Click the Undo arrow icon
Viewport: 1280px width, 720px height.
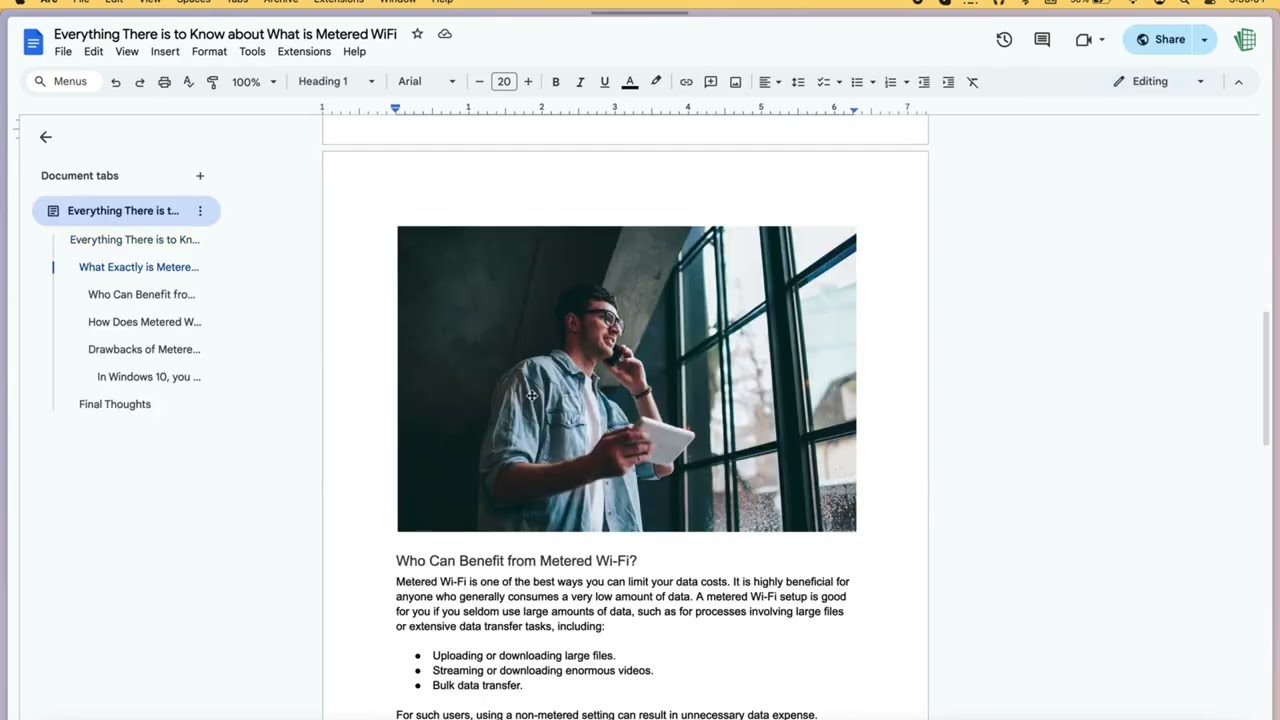click(x=116, y=82)
